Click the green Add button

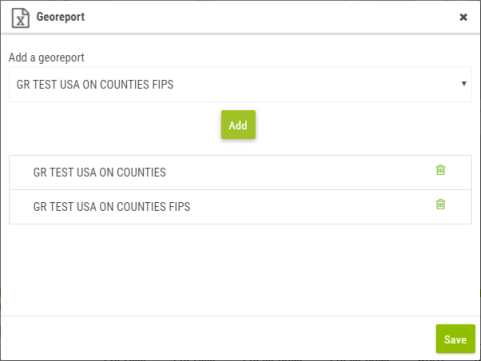[x=238, y=125]
